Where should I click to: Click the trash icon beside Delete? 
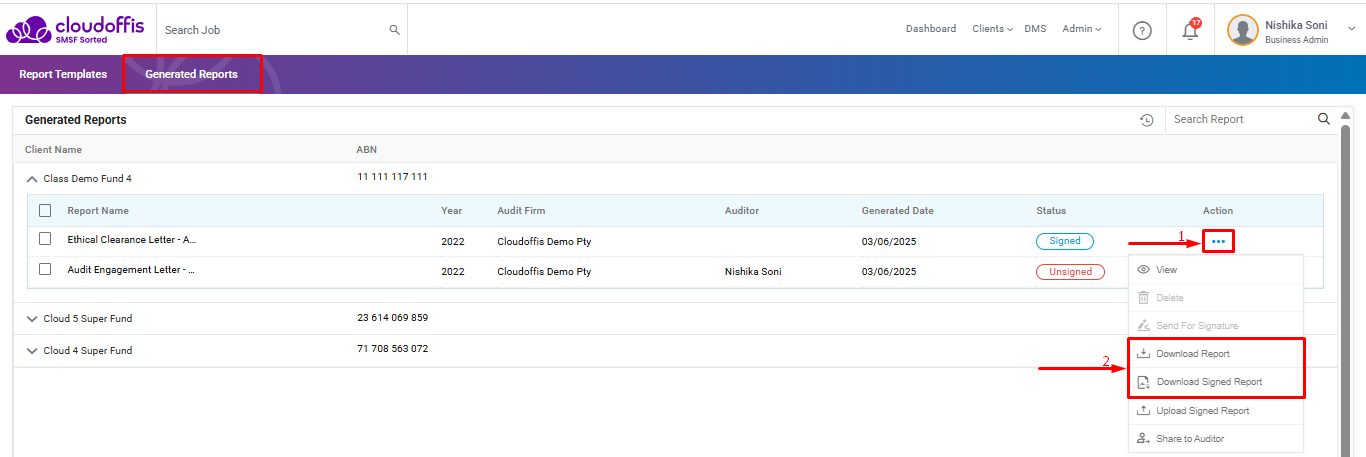tap(1143, 298)
